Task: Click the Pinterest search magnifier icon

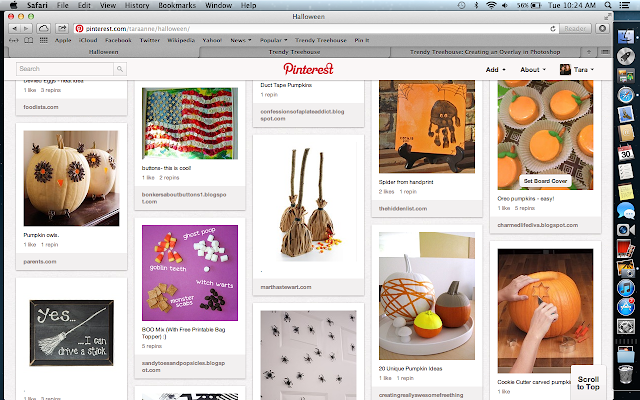Action: pos(120,69)
